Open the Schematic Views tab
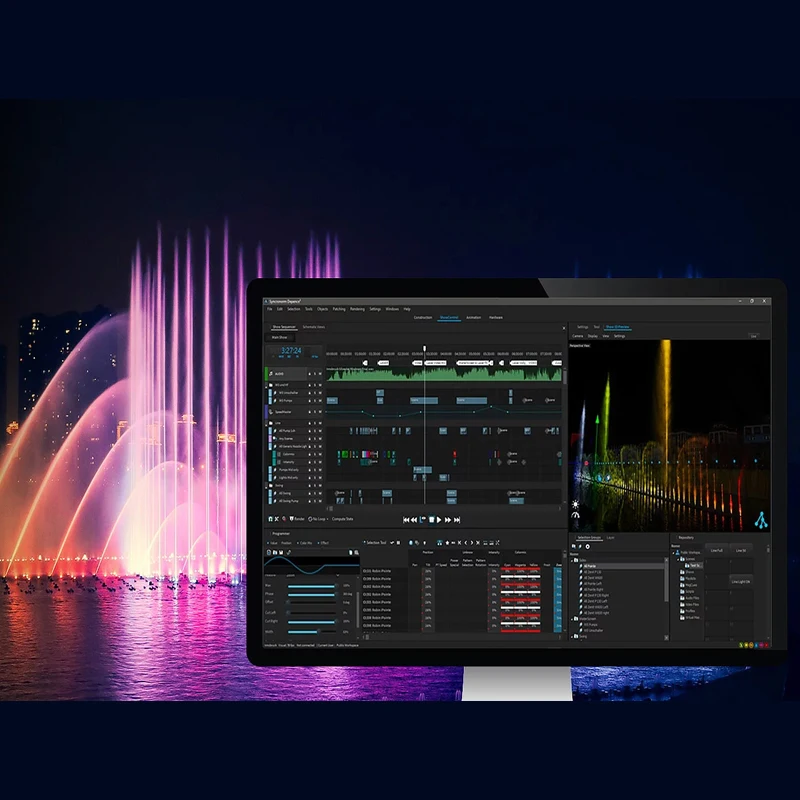 [314, 327]
